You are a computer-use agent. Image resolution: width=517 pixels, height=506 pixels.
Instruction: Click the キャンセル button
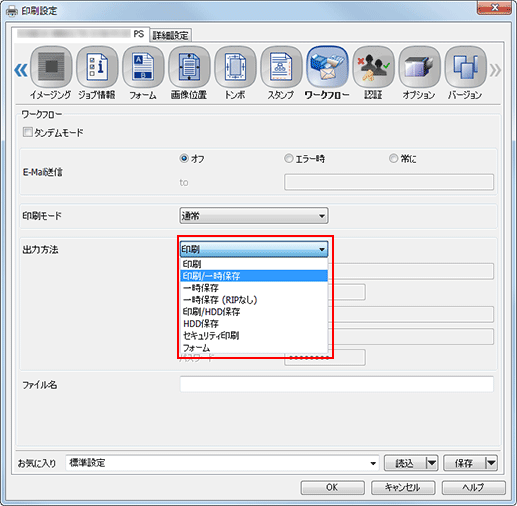point(403,488)
